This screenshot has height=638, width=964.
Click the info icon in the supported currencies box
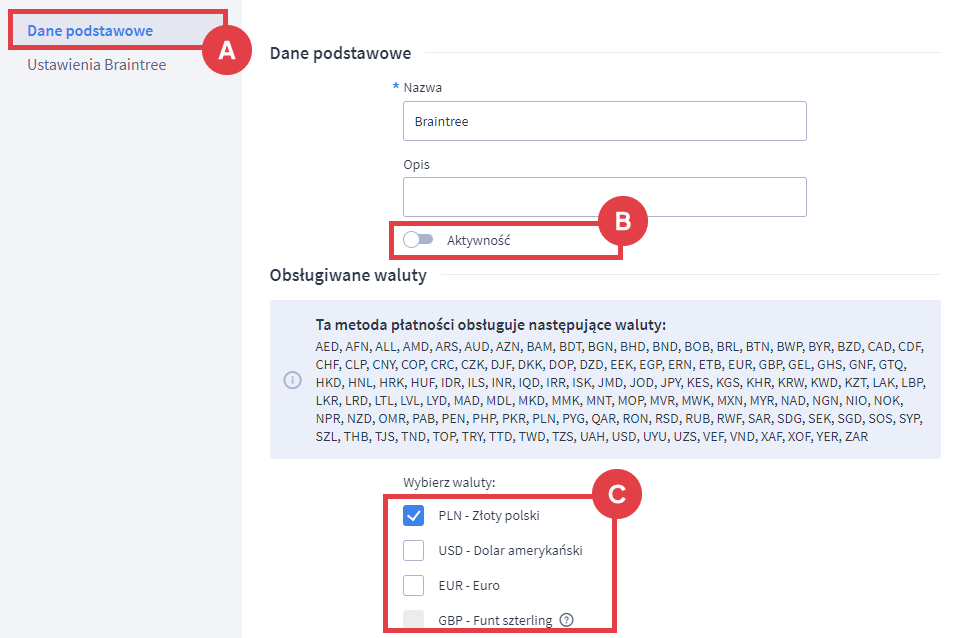tap(293, 380)
